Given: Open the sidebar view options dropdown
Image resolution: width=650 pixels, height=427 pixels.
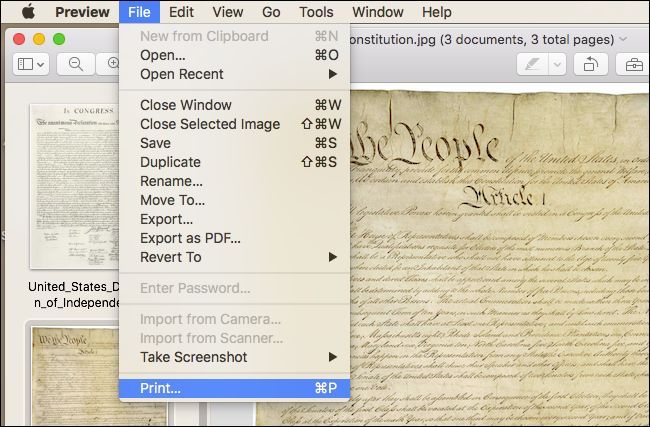Looking at the screenshot, I should point(31,64).
